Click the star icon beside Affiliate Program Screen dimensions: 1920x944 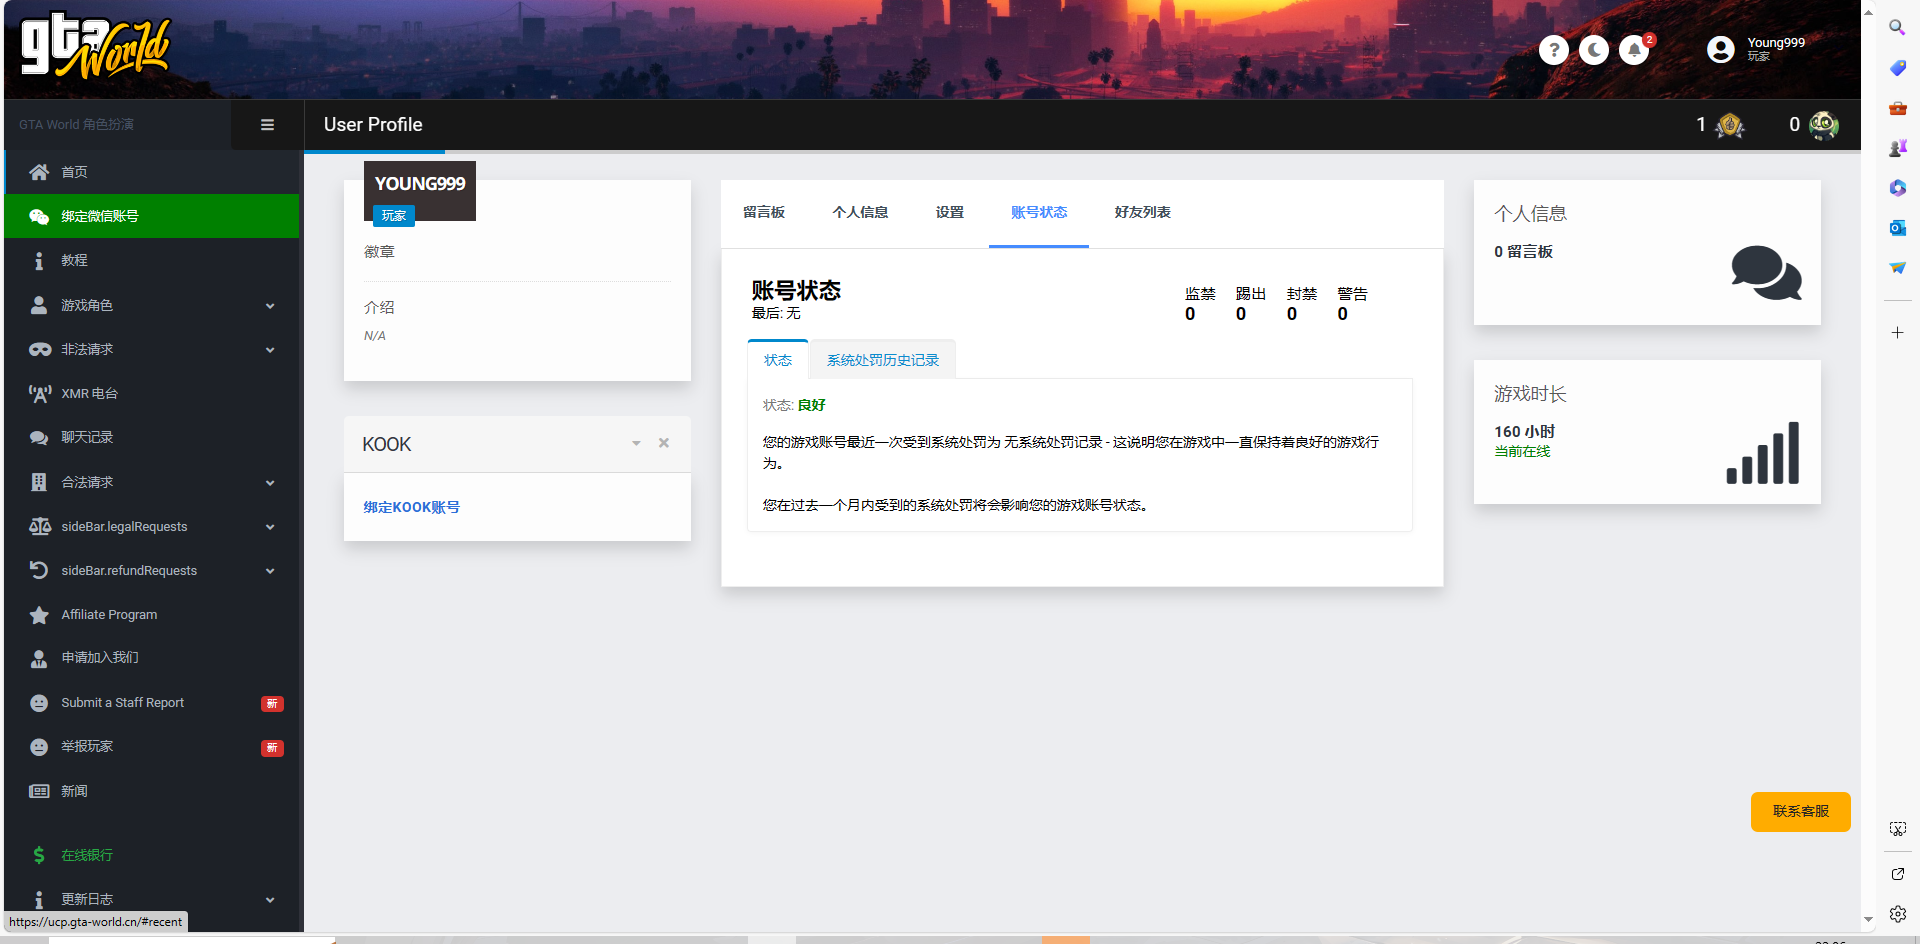pyautogui.click(x=39, y=614)
